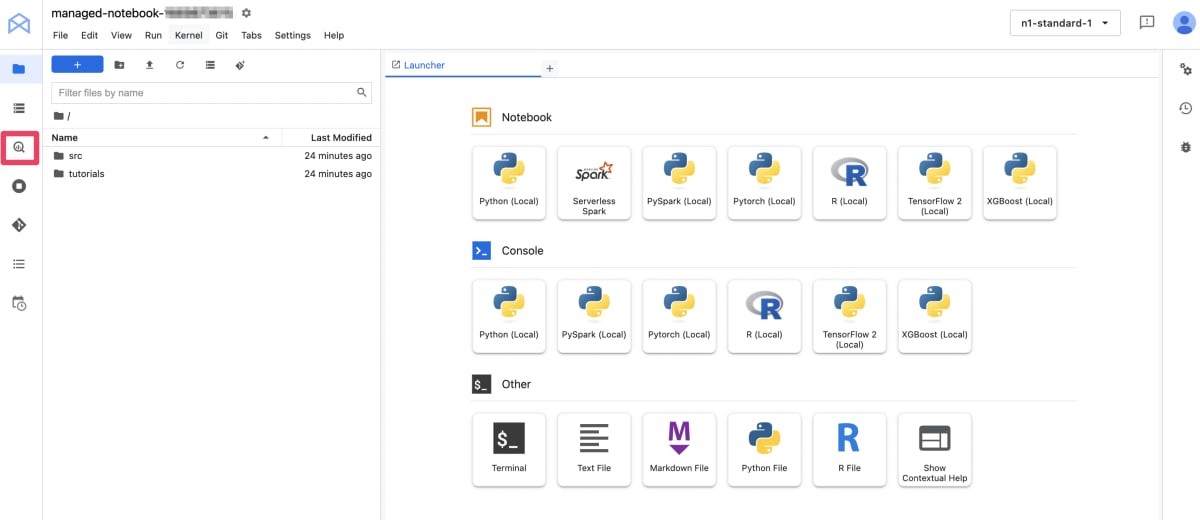This screenshot has height=520, width=1200.
Task: Select the Launcher tab
Action: coord(462,66)
